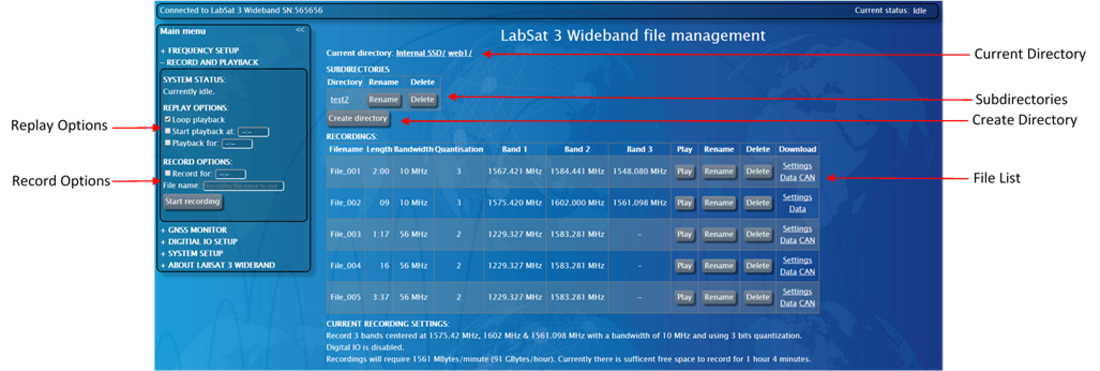Expand GNSS MONITOR menu section

pos(193,229)
